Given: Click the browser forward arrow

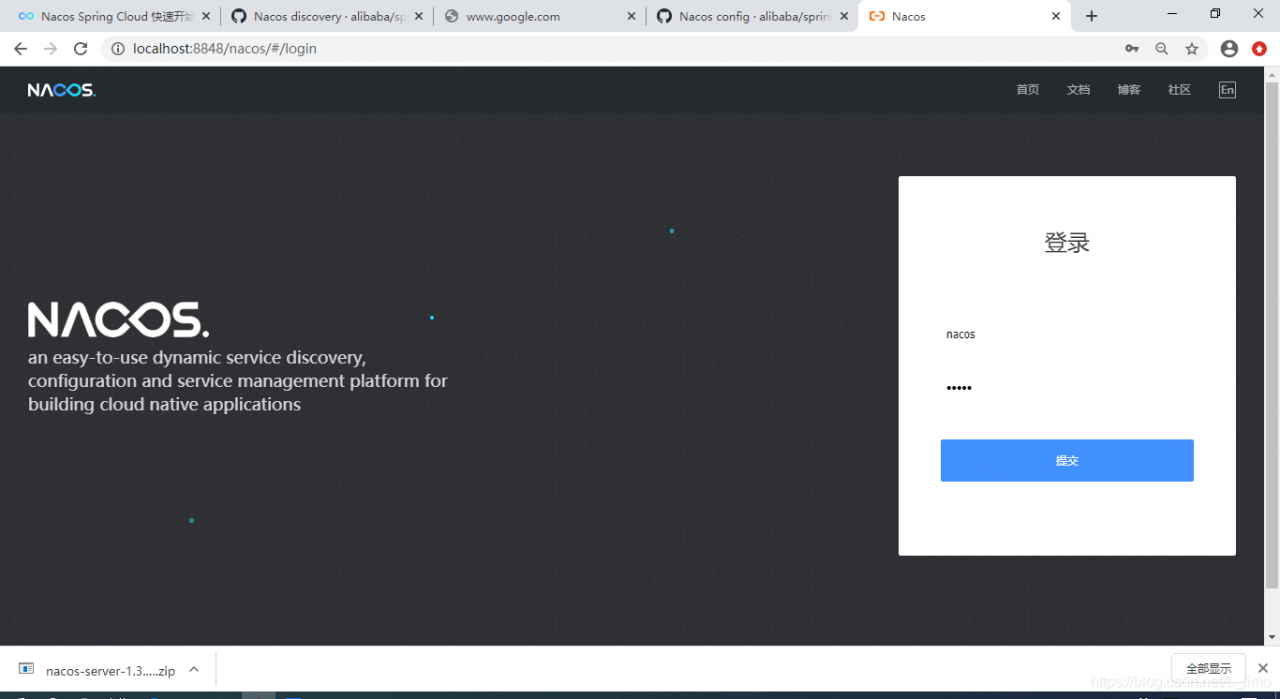Looking at the screenshot, I should [50, 48].
